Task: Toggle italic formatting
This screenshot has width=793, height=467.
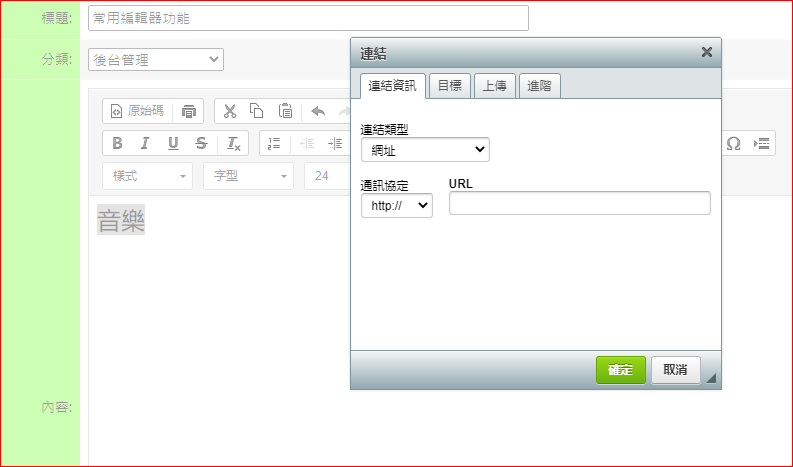Action: 145,143
